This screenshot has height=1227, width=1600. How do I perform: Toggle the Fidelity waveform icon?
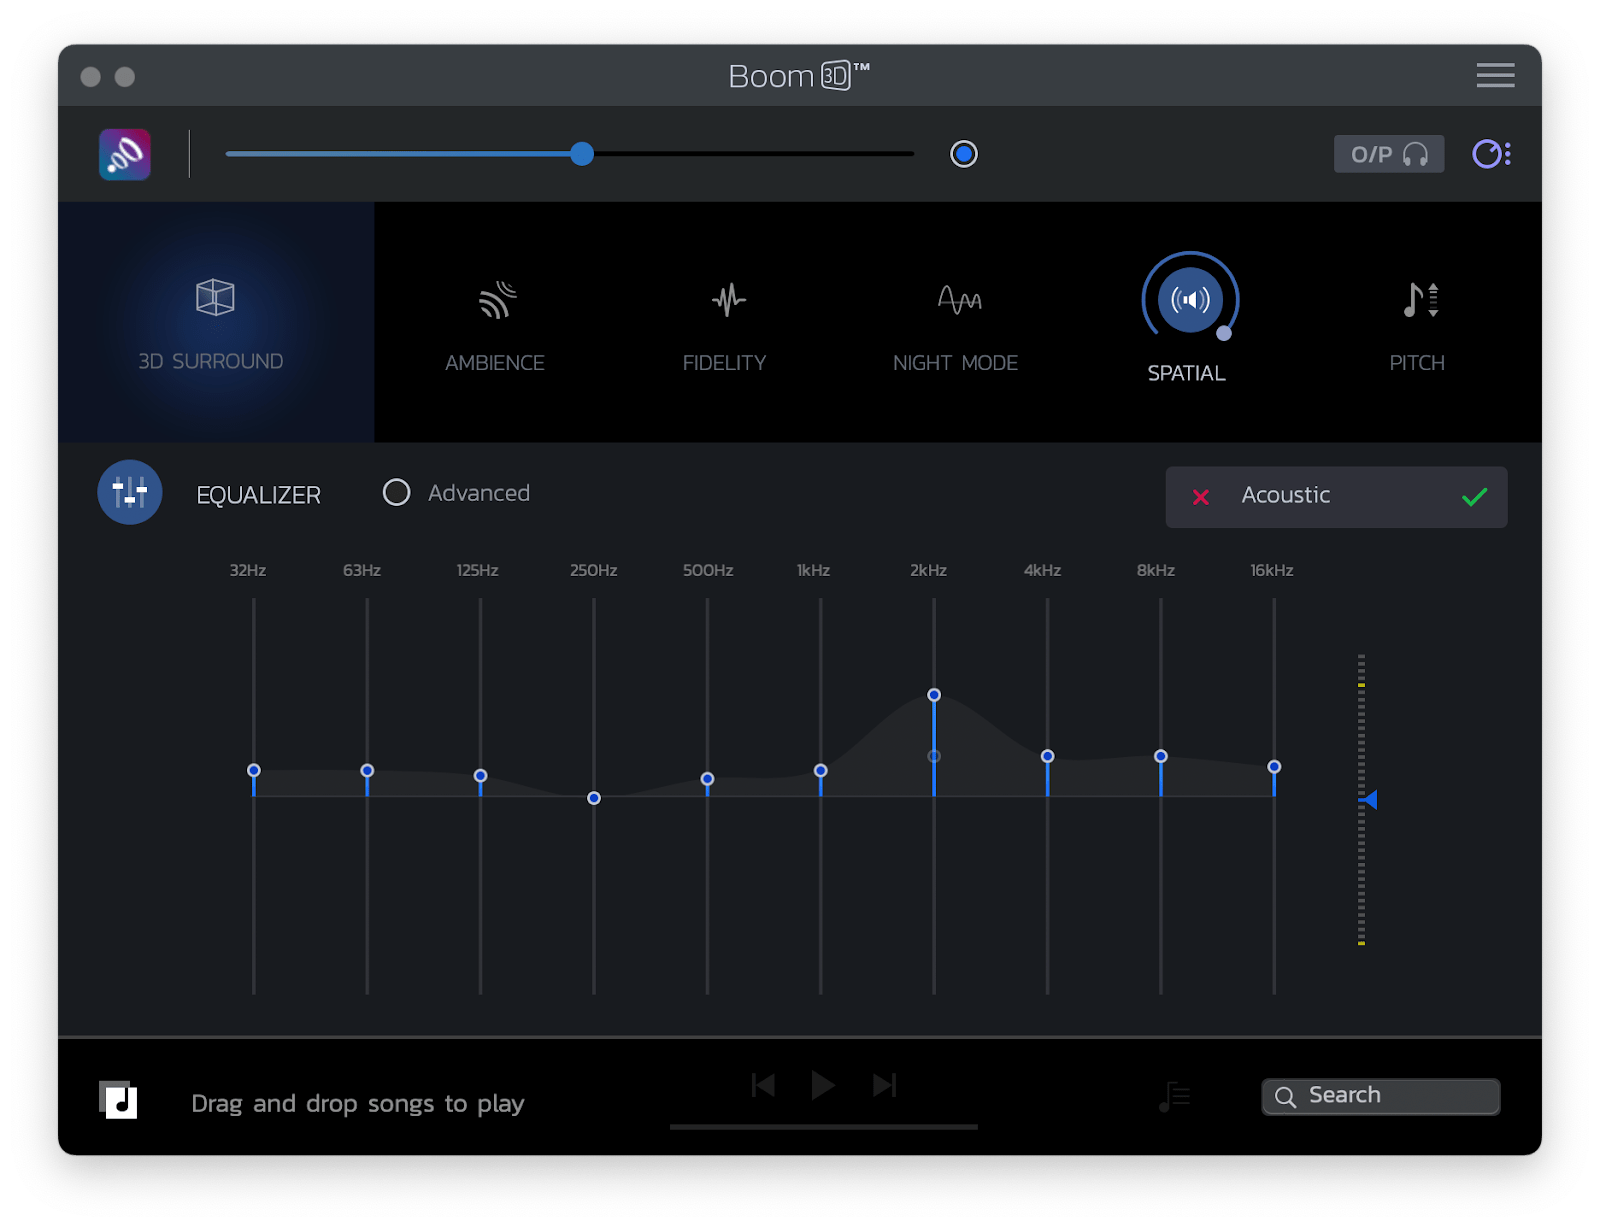click(729, 299)
